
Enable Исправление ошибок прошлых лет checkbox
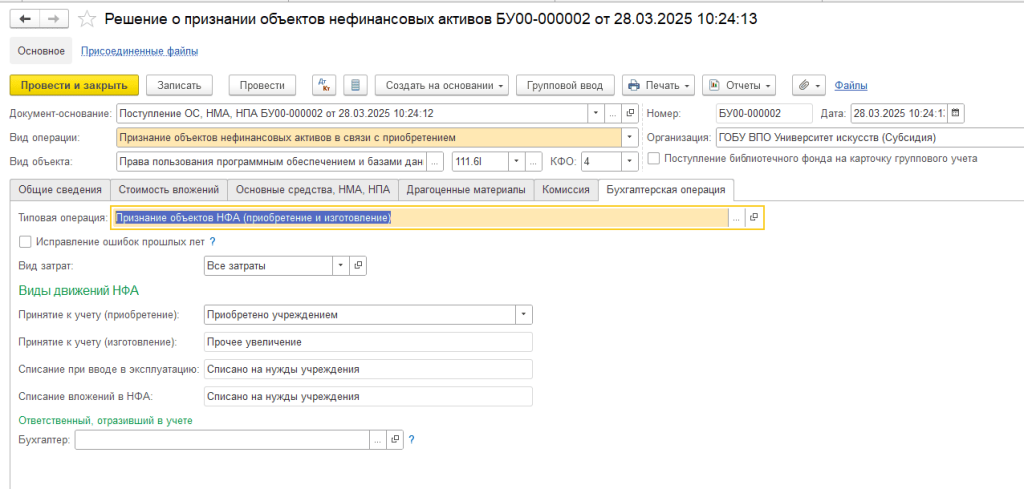tap(25, 241)
